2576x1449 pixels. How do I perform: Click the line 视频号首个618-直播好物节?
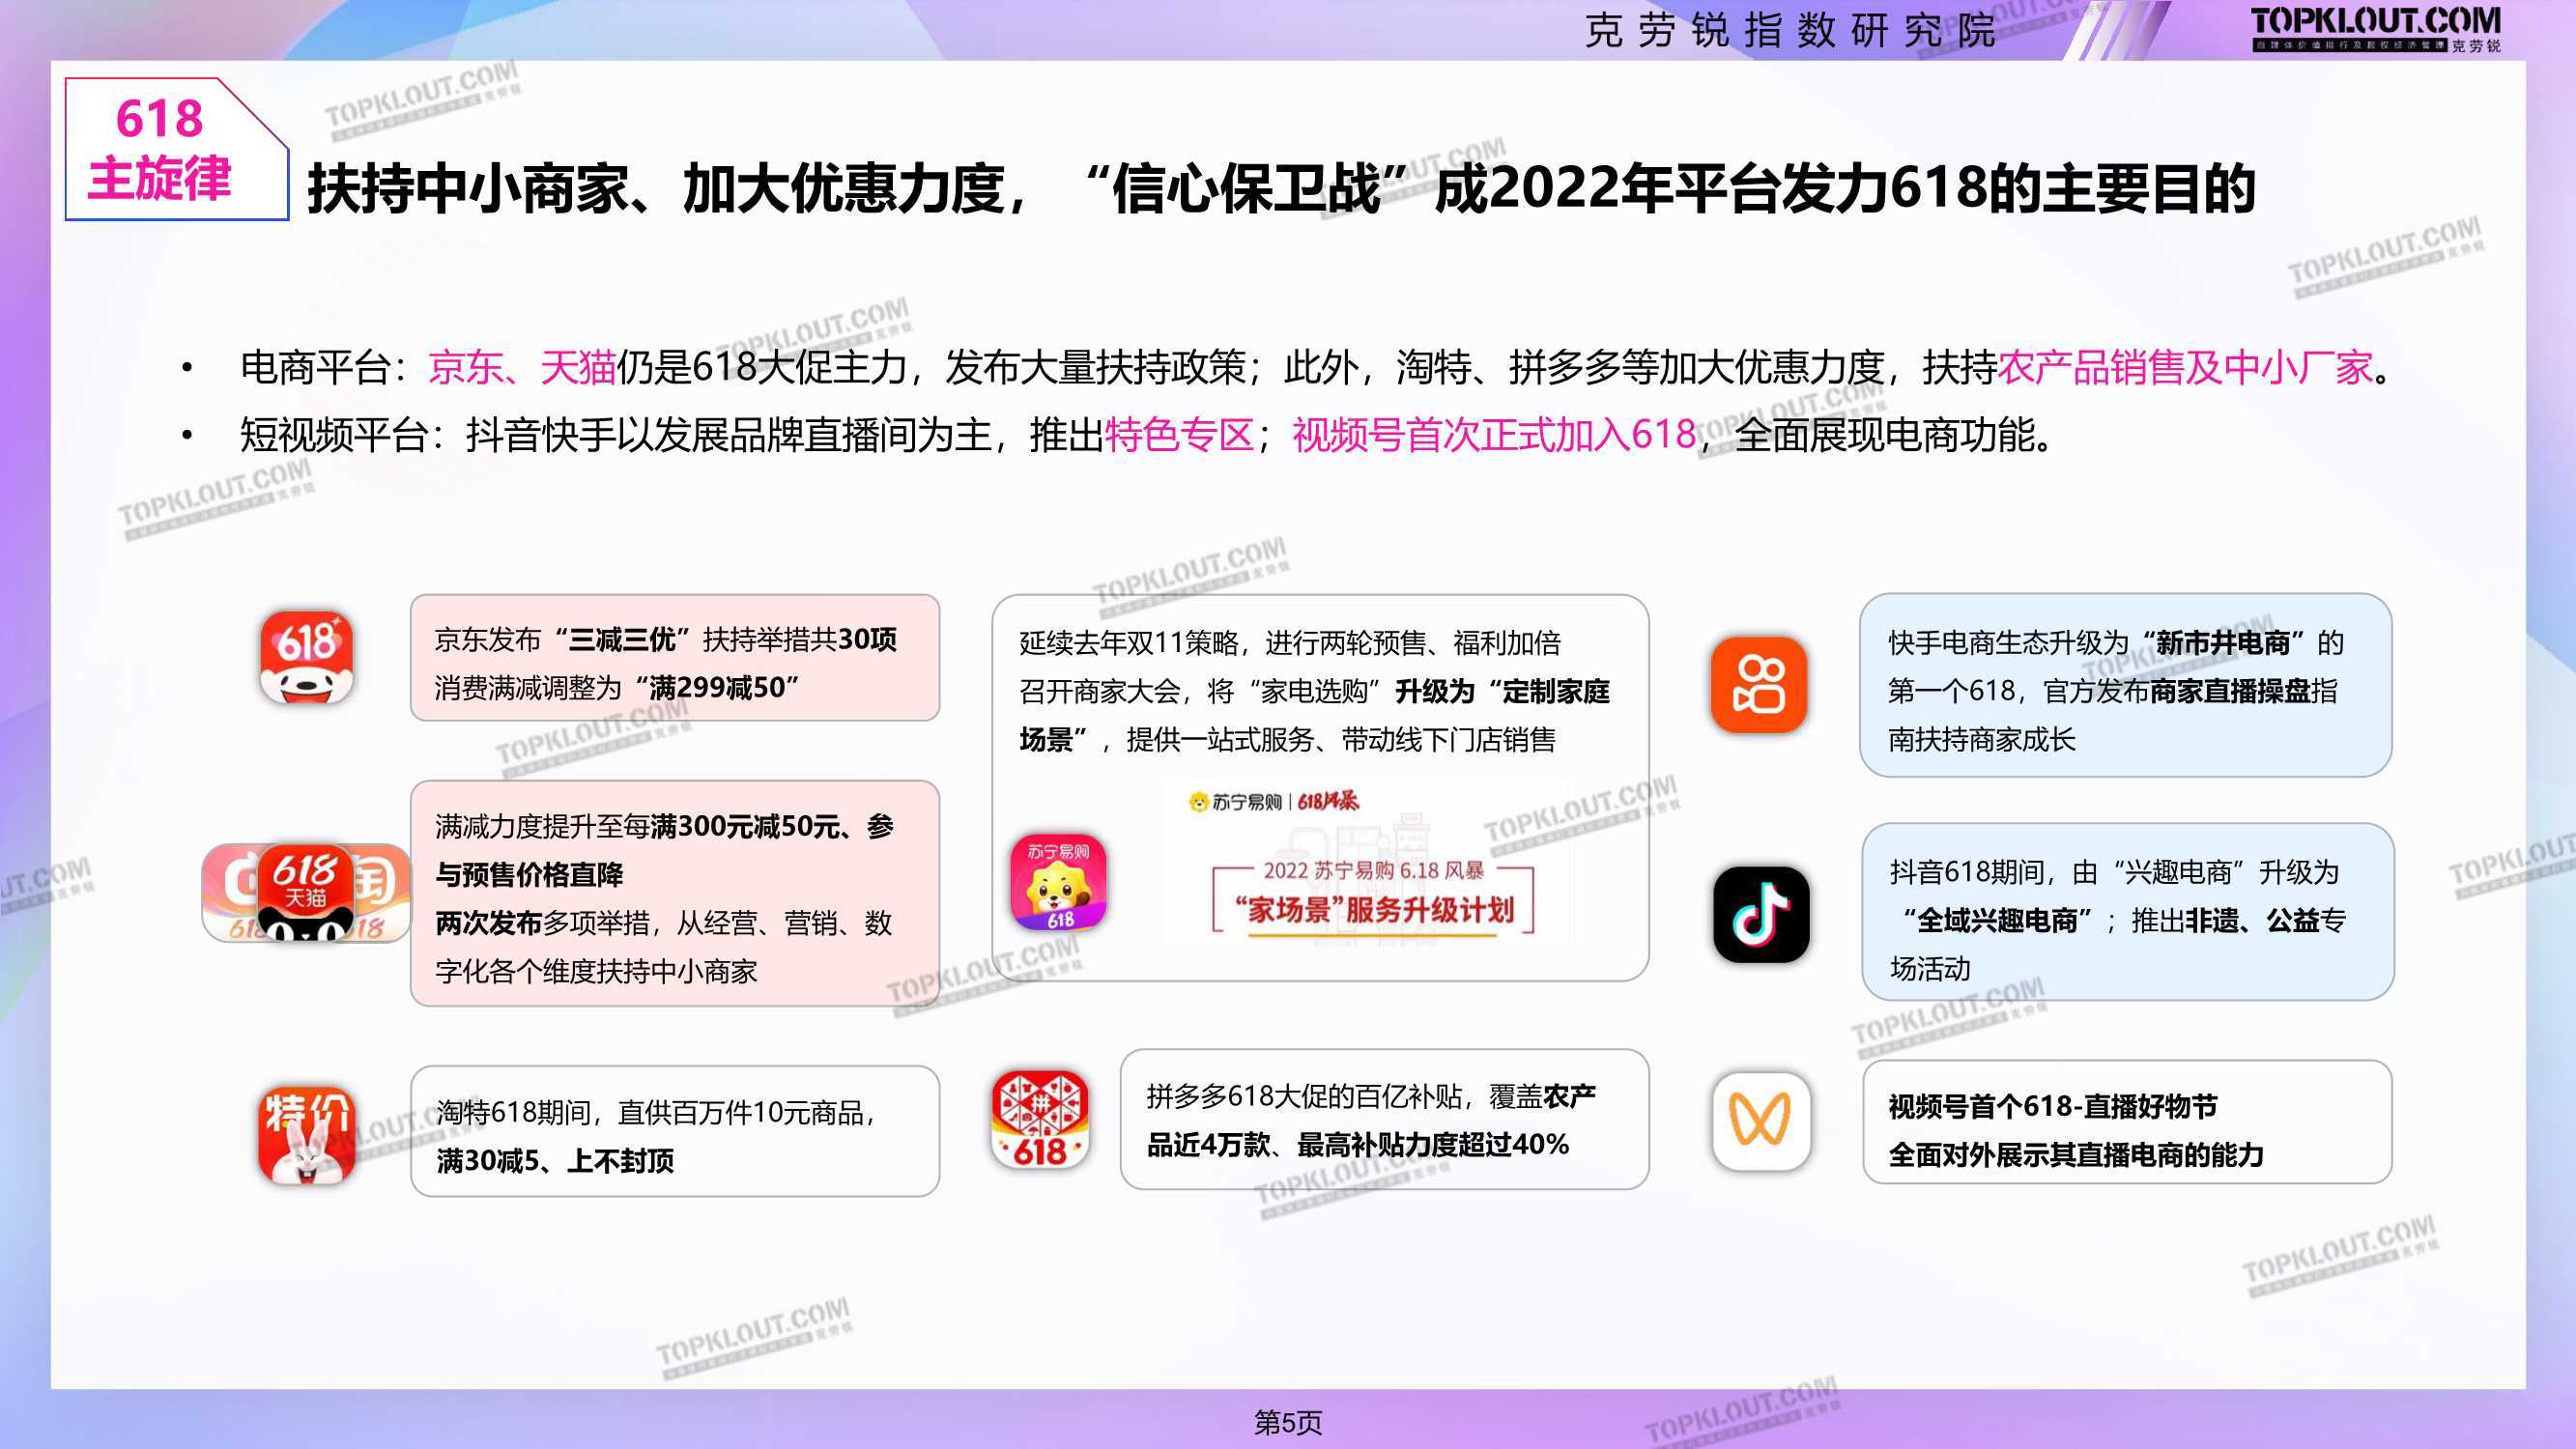click(2052, 1107)
